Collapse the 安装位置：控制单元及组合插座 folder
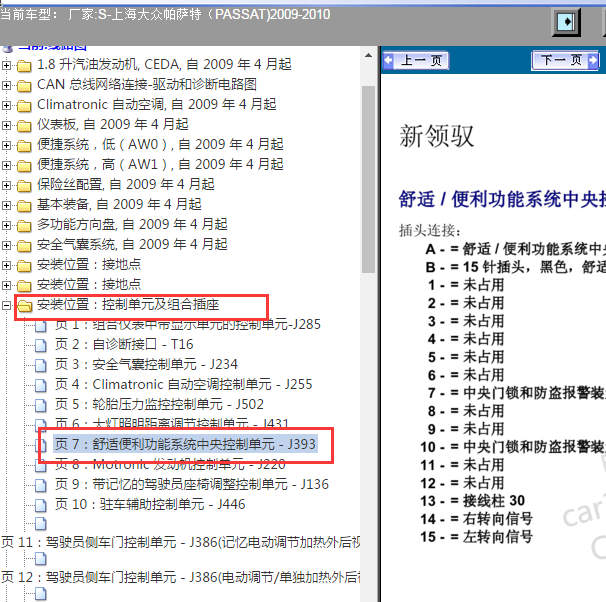The width and height of the screenshot is (606, 602). point(6,305)
